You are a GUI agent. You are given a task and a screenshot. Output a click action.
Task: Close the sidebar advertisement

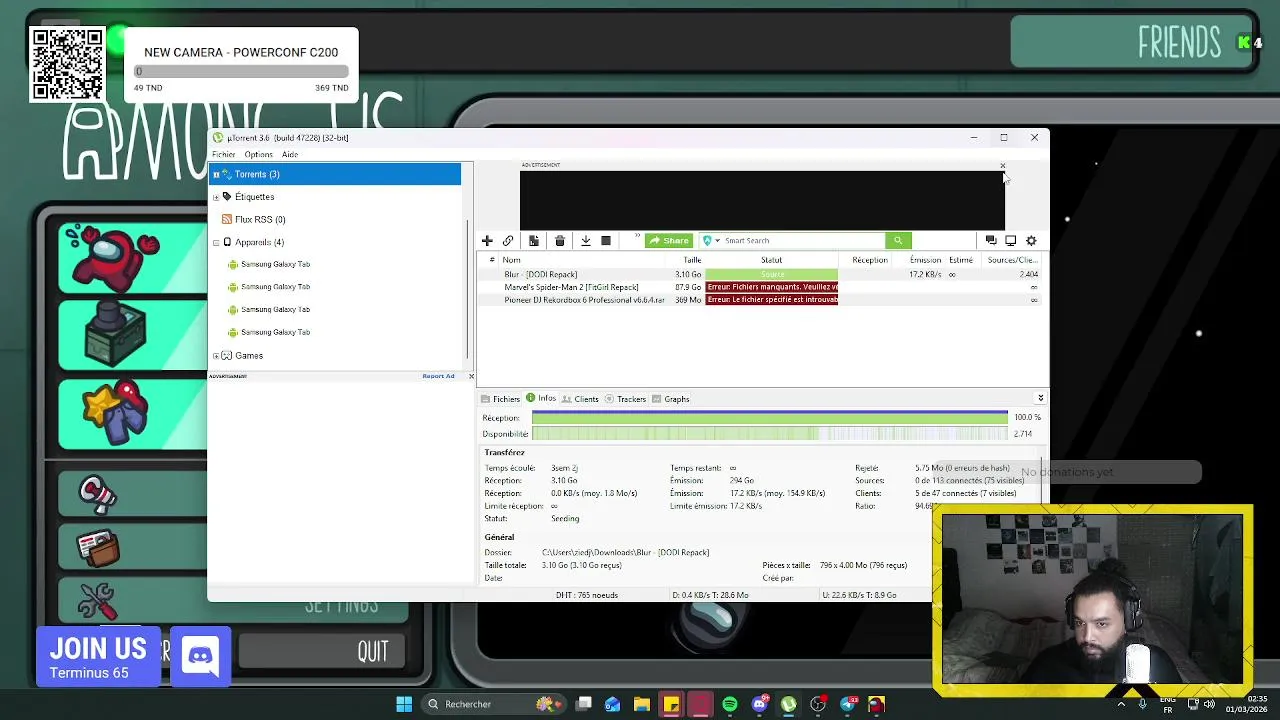(471, 376)
